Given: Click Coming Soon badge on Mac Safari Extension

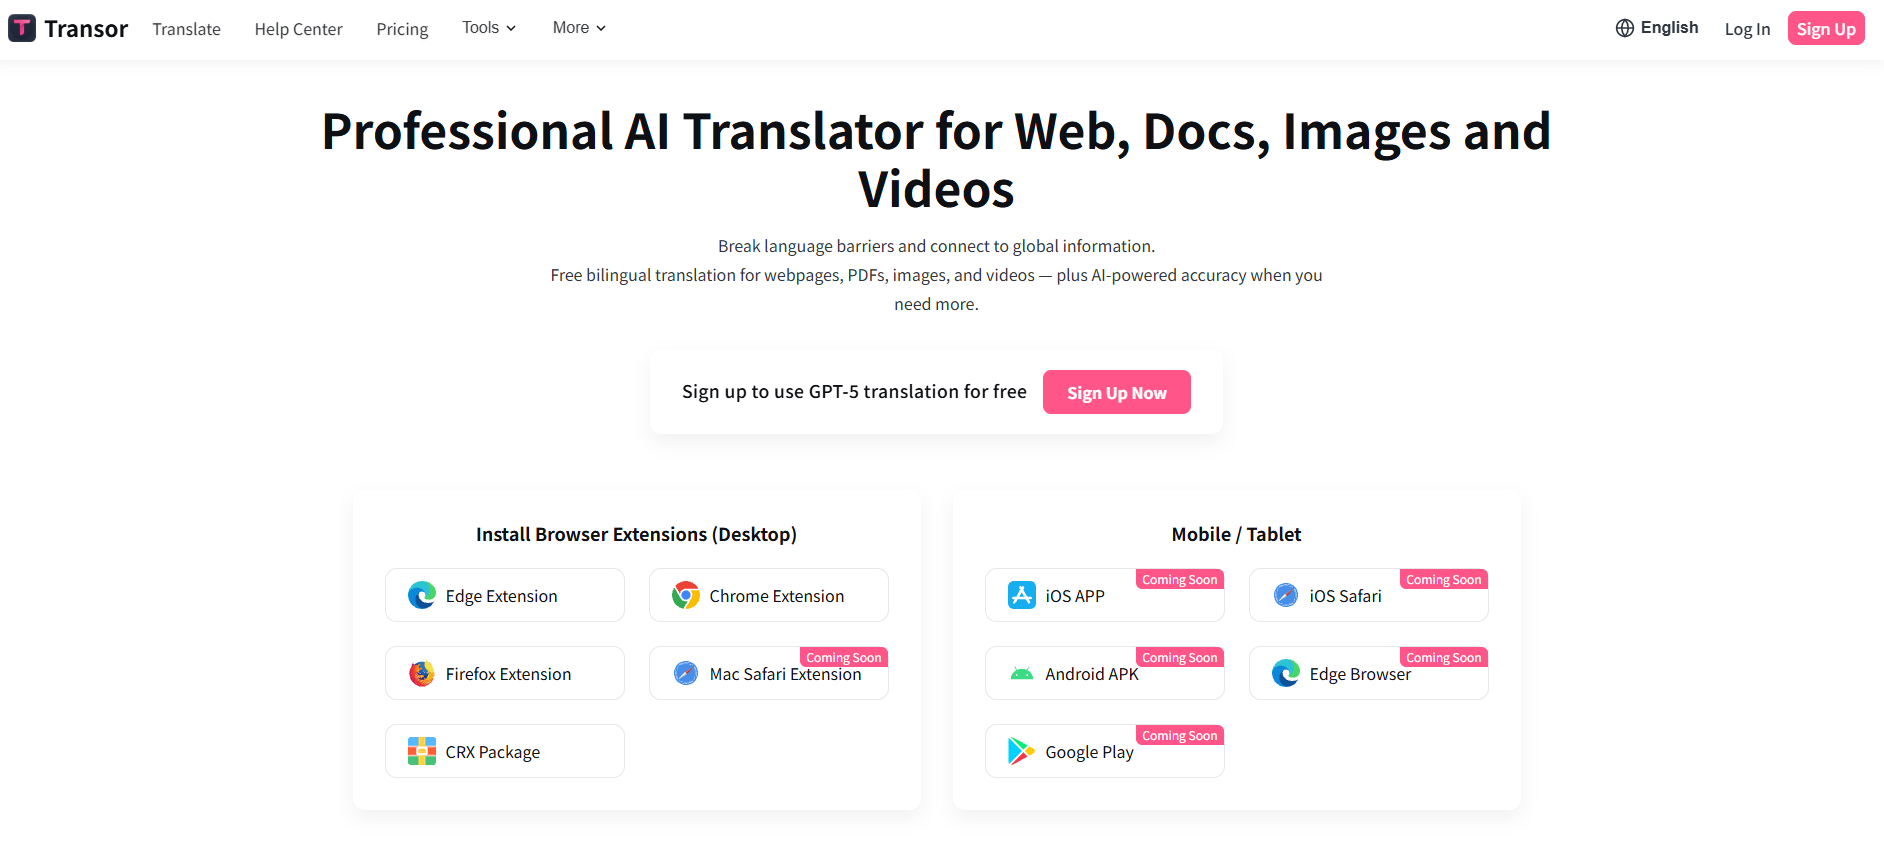Looking at the screenshot, I should click(844, 657).
